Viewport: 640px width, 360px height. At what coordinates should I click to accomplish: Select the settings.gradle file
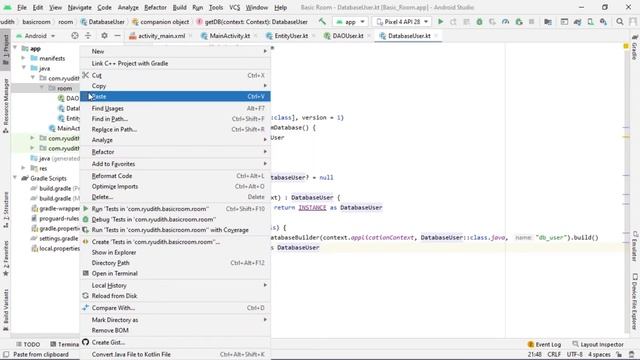(55, 238)
